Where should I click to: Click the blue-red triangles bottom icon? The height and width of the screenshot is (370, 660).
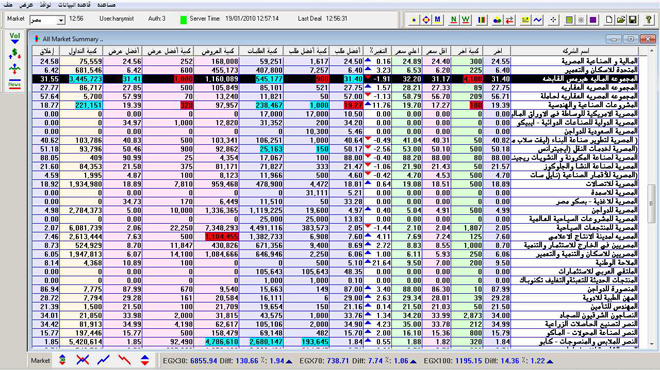point(145,360)
